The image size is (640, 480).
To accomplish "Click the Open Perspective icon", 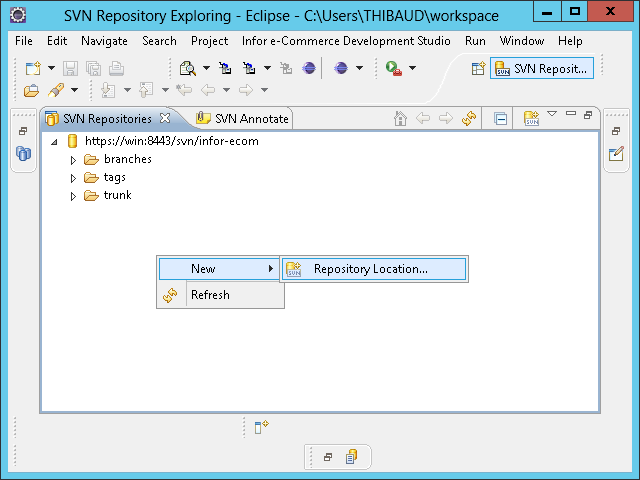I will (x=478, y=69).
